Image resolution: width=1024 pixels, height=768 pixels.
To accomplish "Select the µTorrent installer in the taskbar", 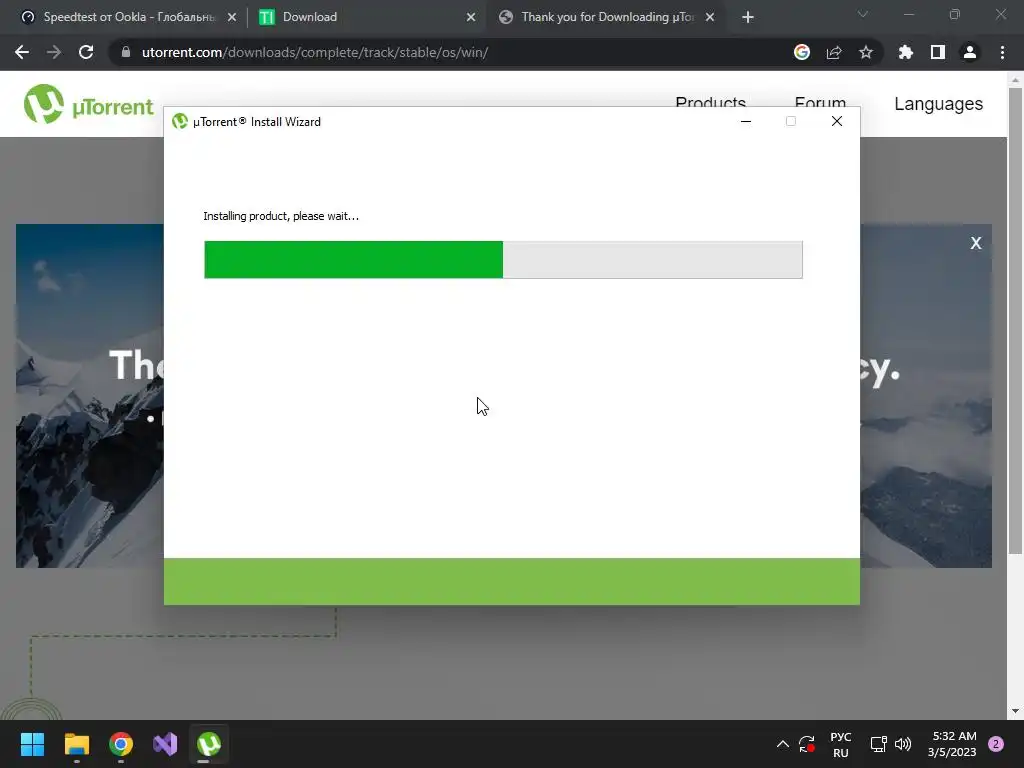I will [209, 744].
